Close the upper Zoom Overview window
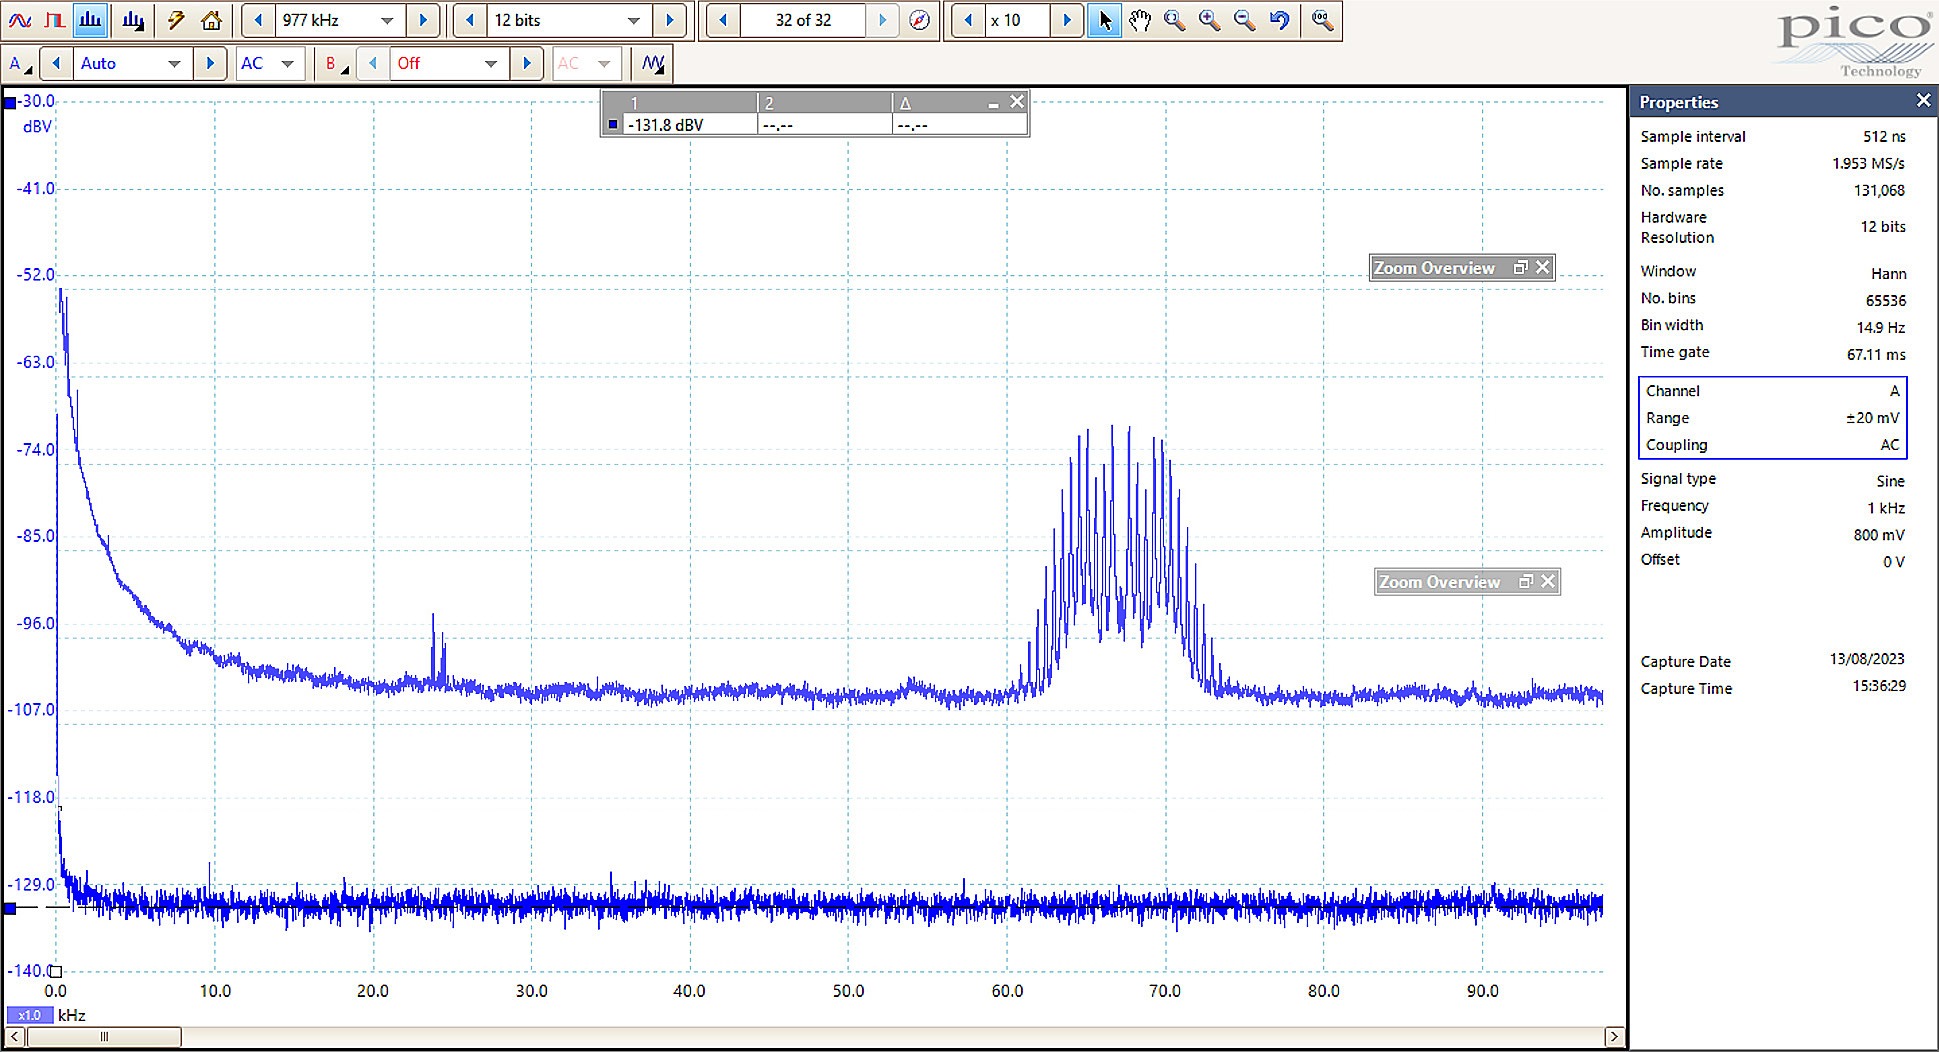Screen dimensions: 1939x1052 click(1543, 267)
